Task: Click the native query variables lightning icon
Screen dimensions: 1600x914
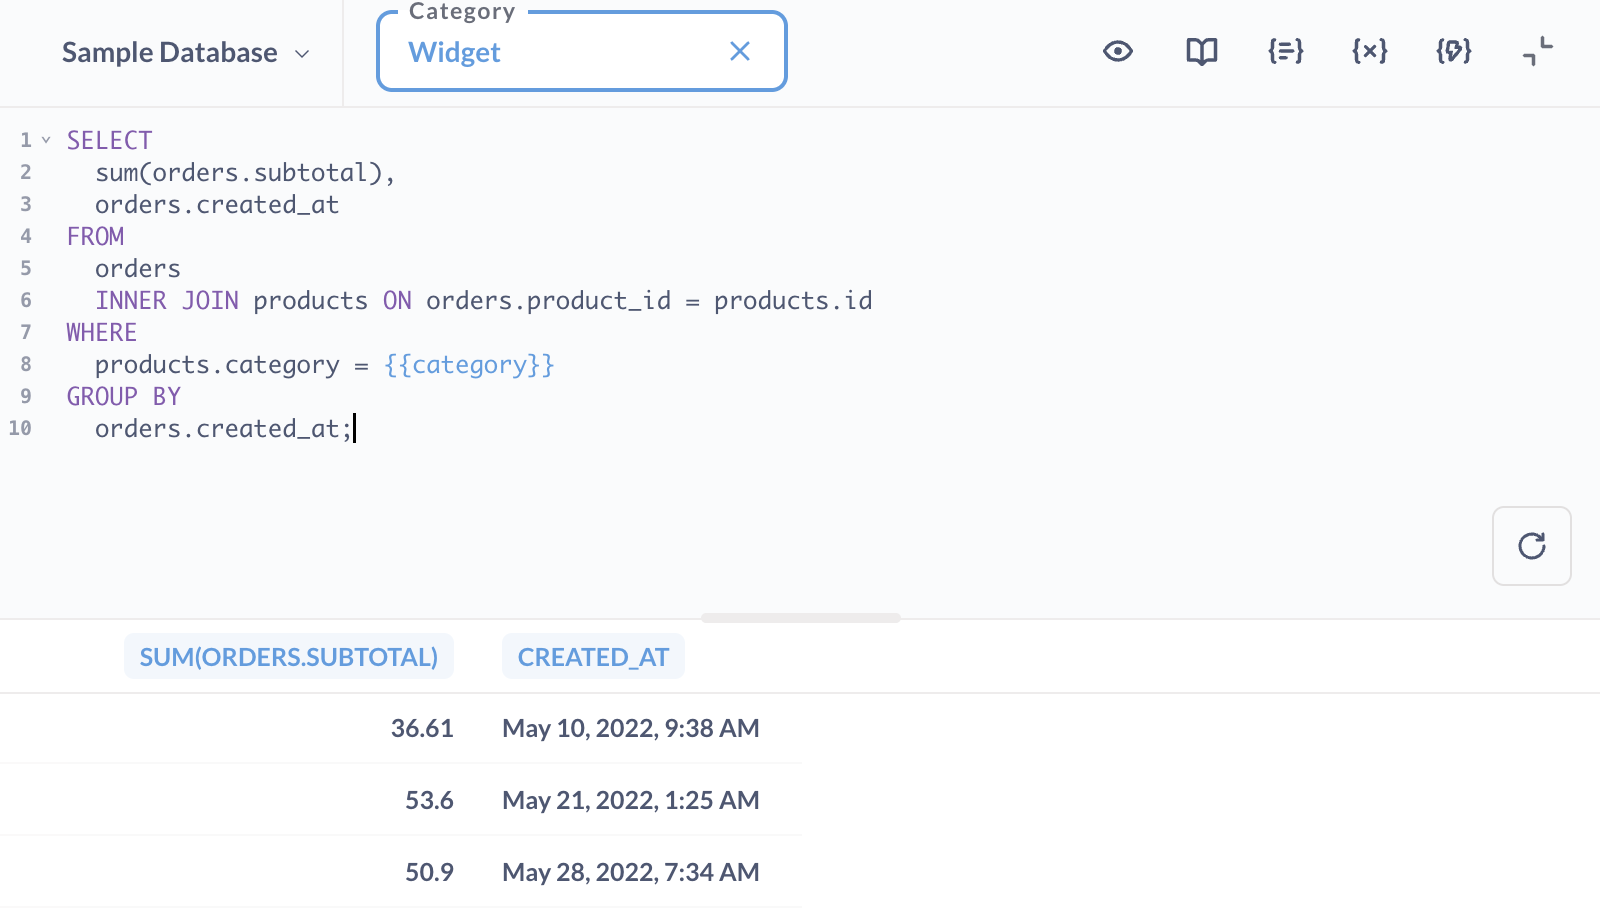Action: pyautogui.click(x=1452, y=51)
